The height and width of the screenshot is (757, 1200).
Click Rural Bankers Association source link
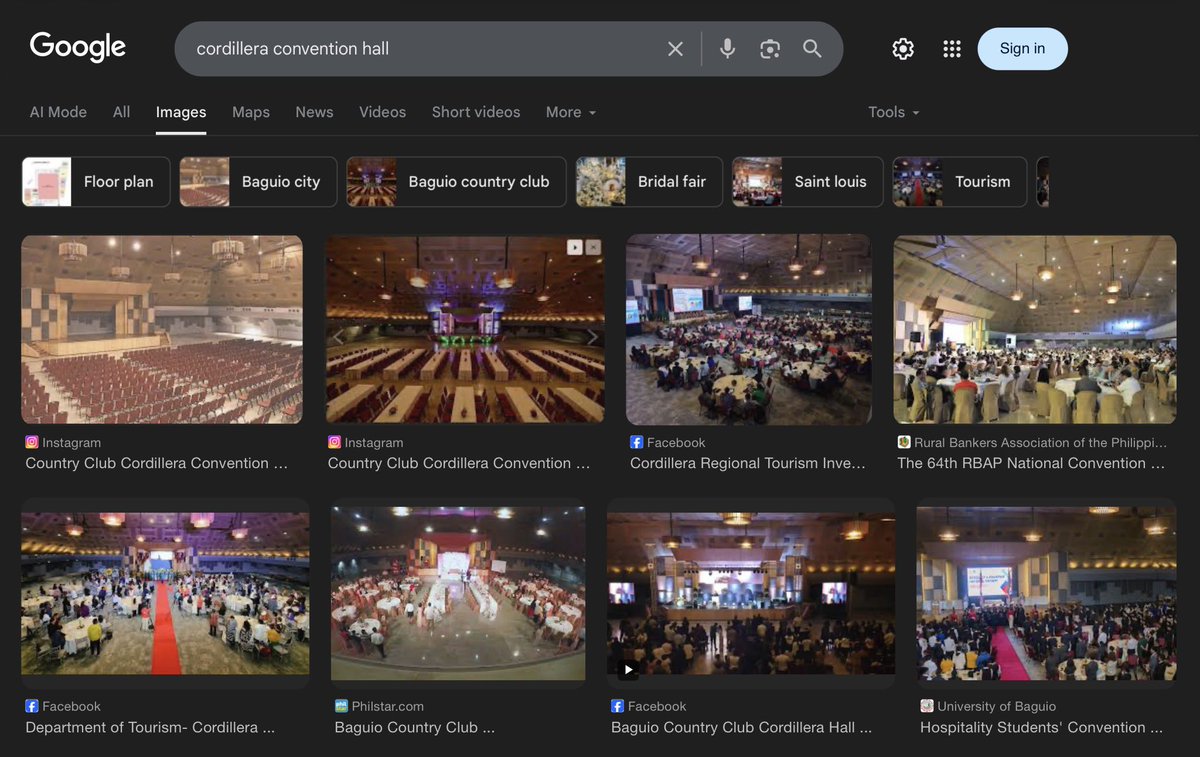(1032, 442)
